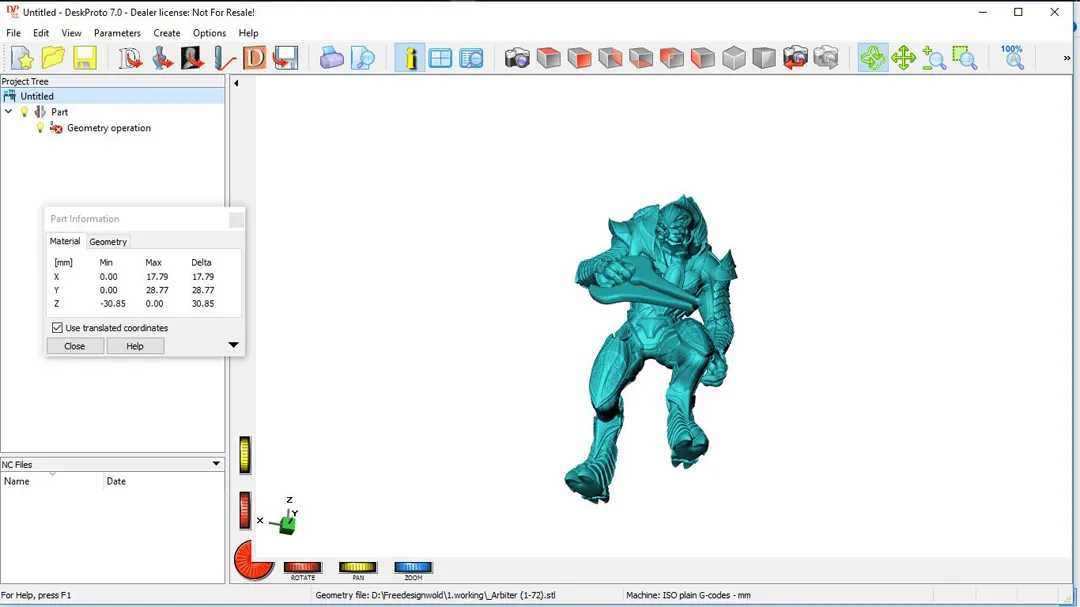Open a project with the yellow folder icon
Screen dimensions: 1080x607
coord(53,58)
